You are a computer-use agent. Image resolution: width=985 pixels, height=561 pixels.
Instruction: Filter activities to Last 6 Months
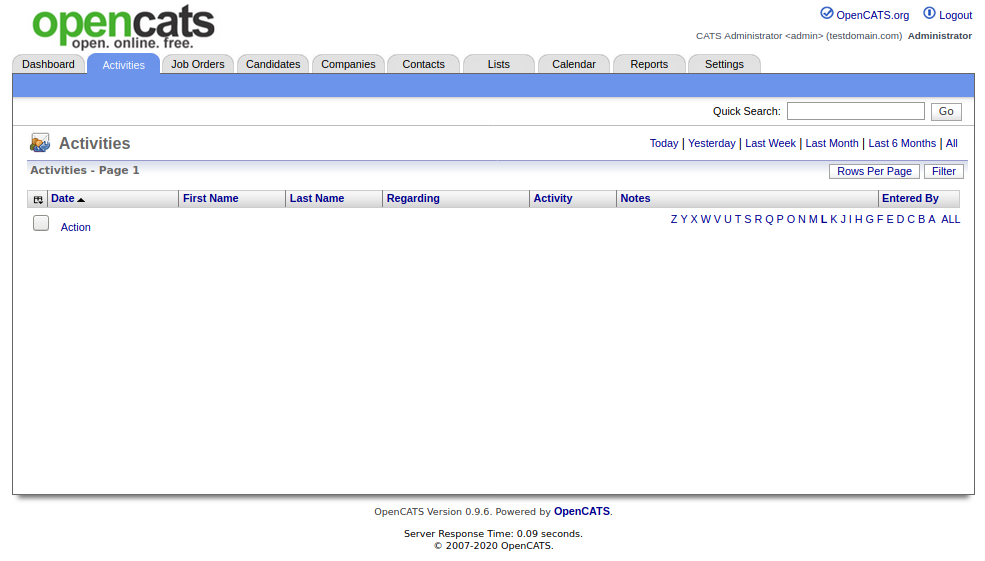pos(902,143)
